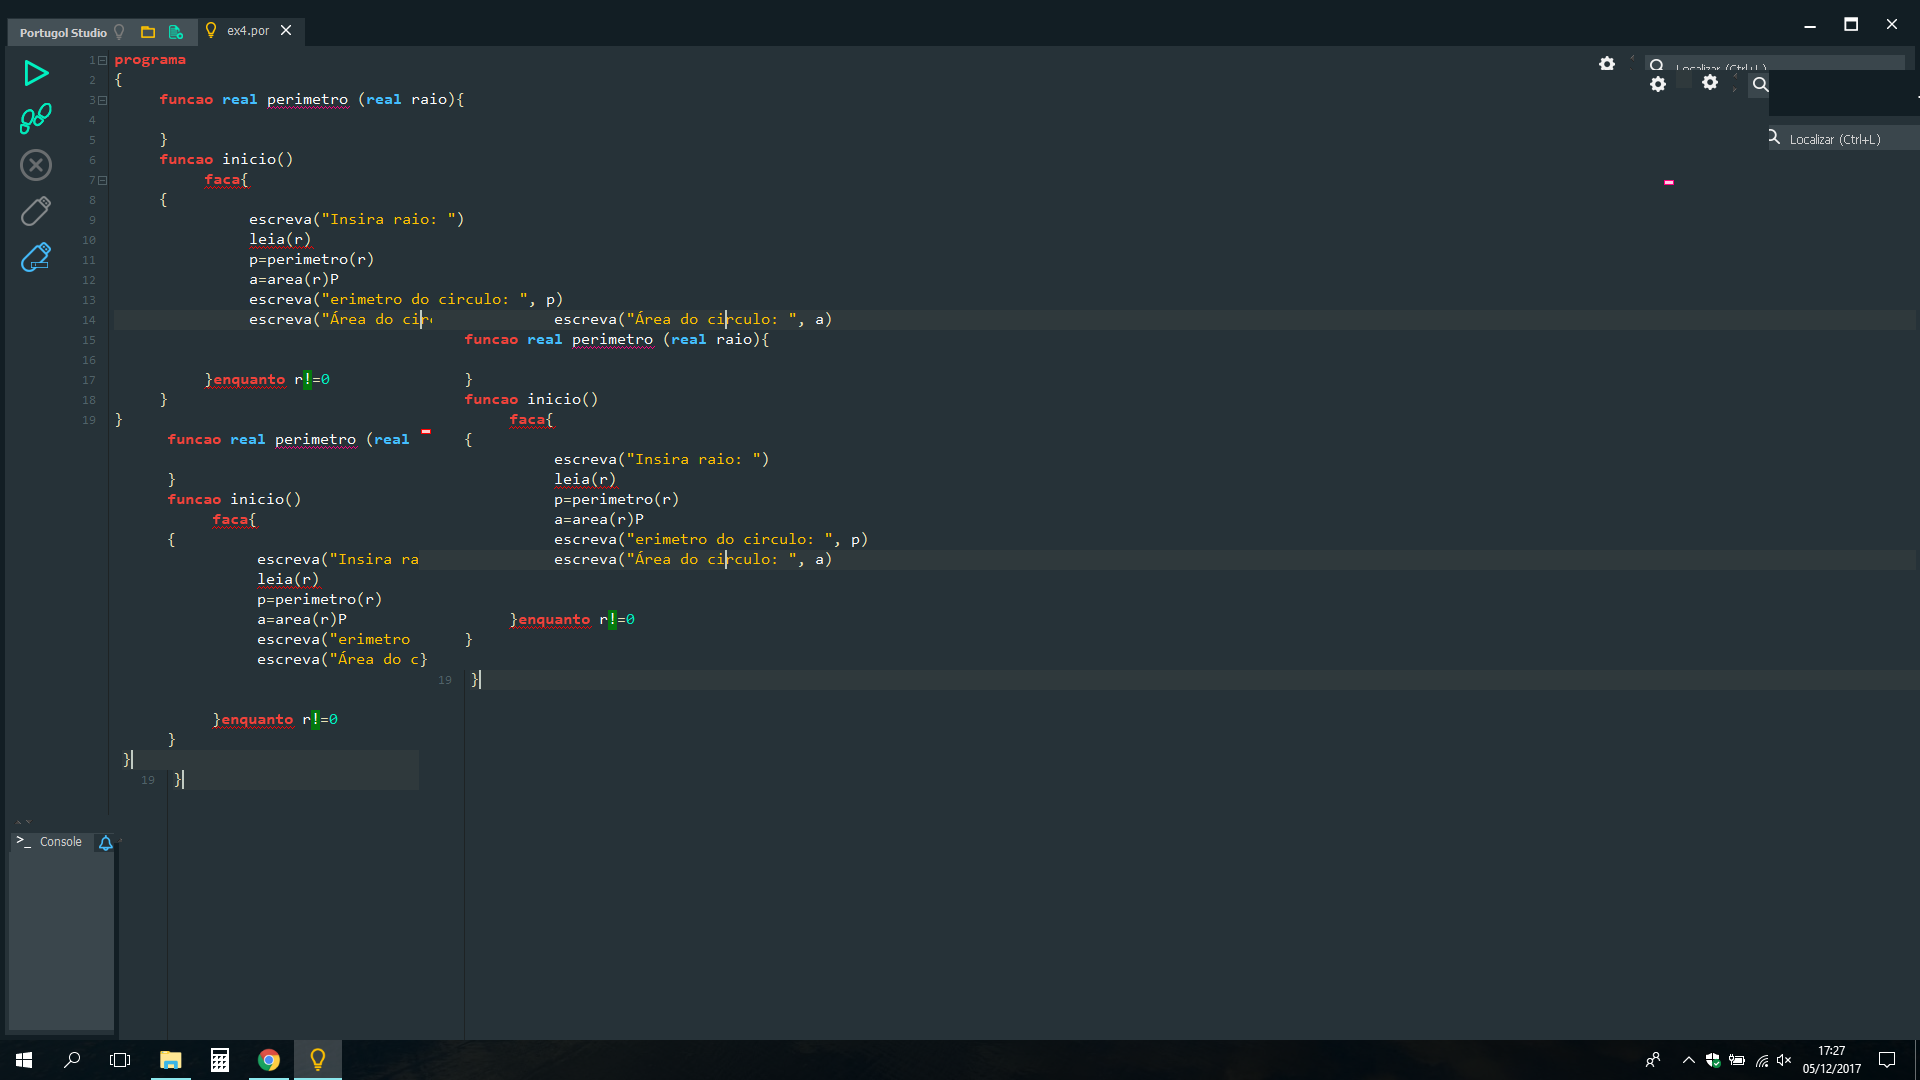1920x1080 pixels.
Task: Click the gray USB save icon
Action: click(36, 211)
